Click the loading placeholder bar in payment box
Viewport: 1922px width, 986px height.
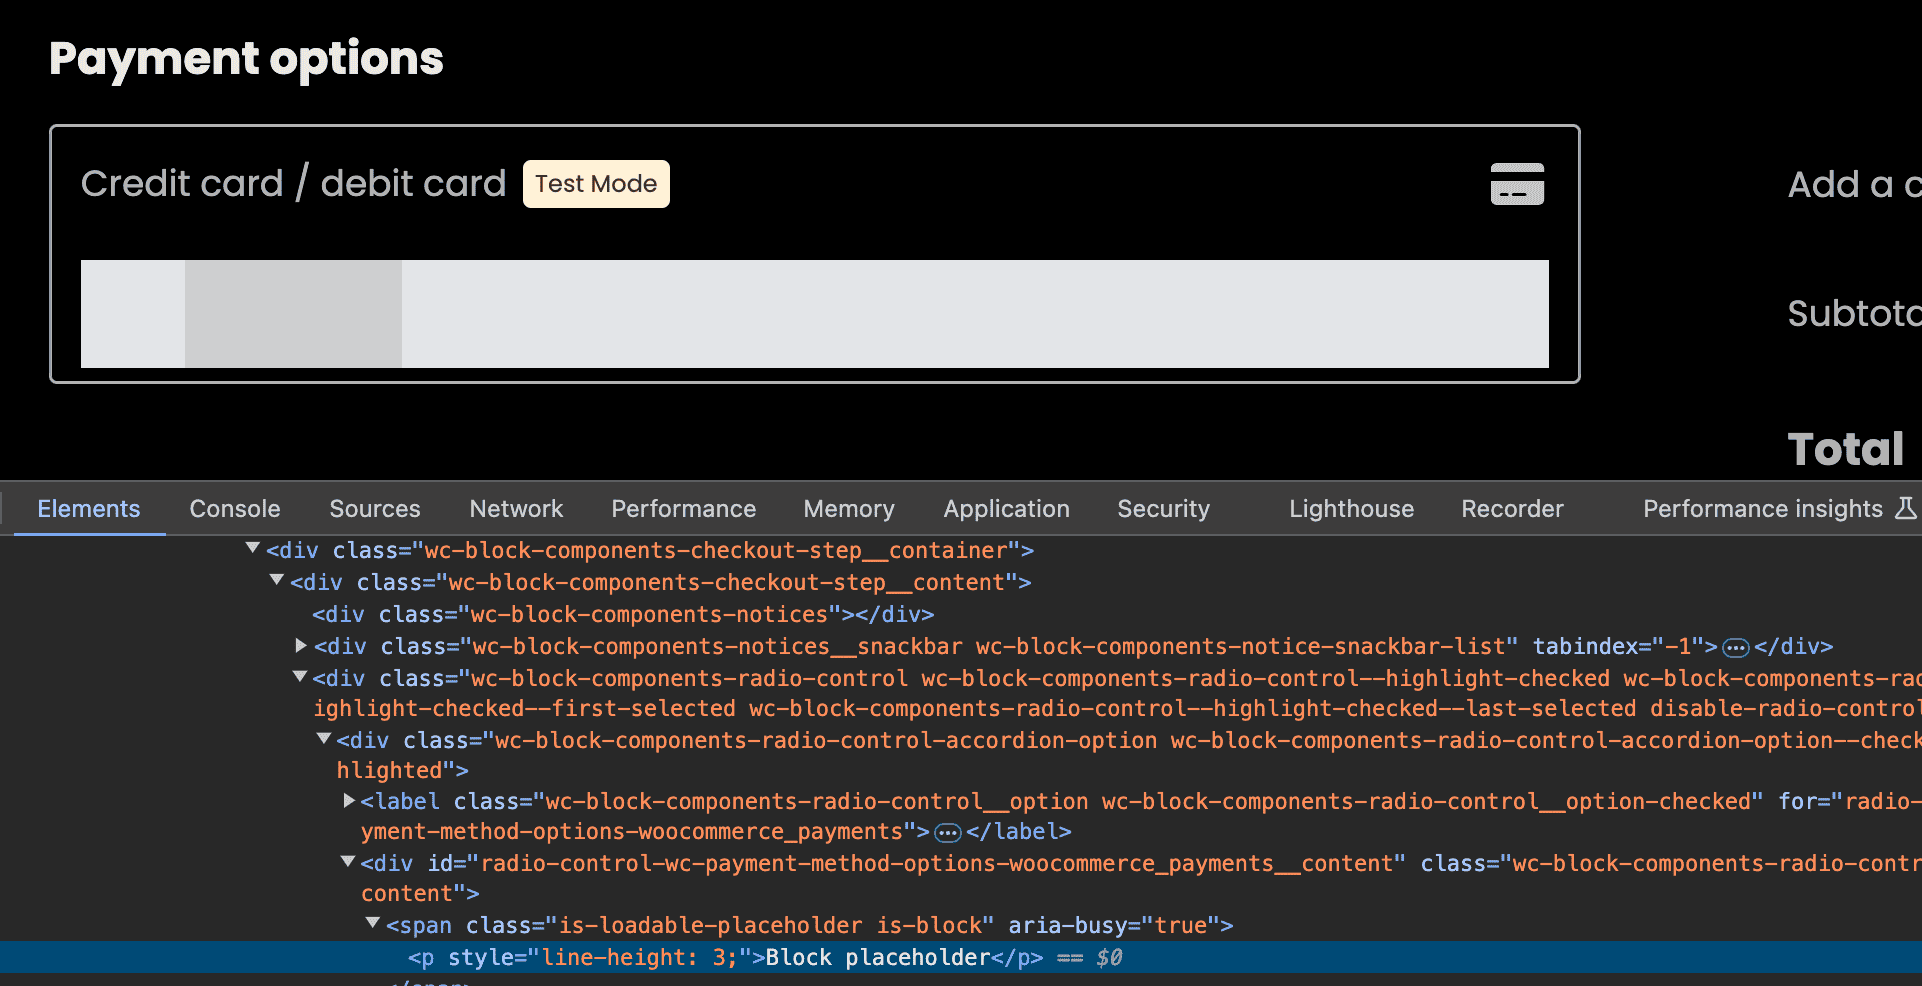point(814,314)
